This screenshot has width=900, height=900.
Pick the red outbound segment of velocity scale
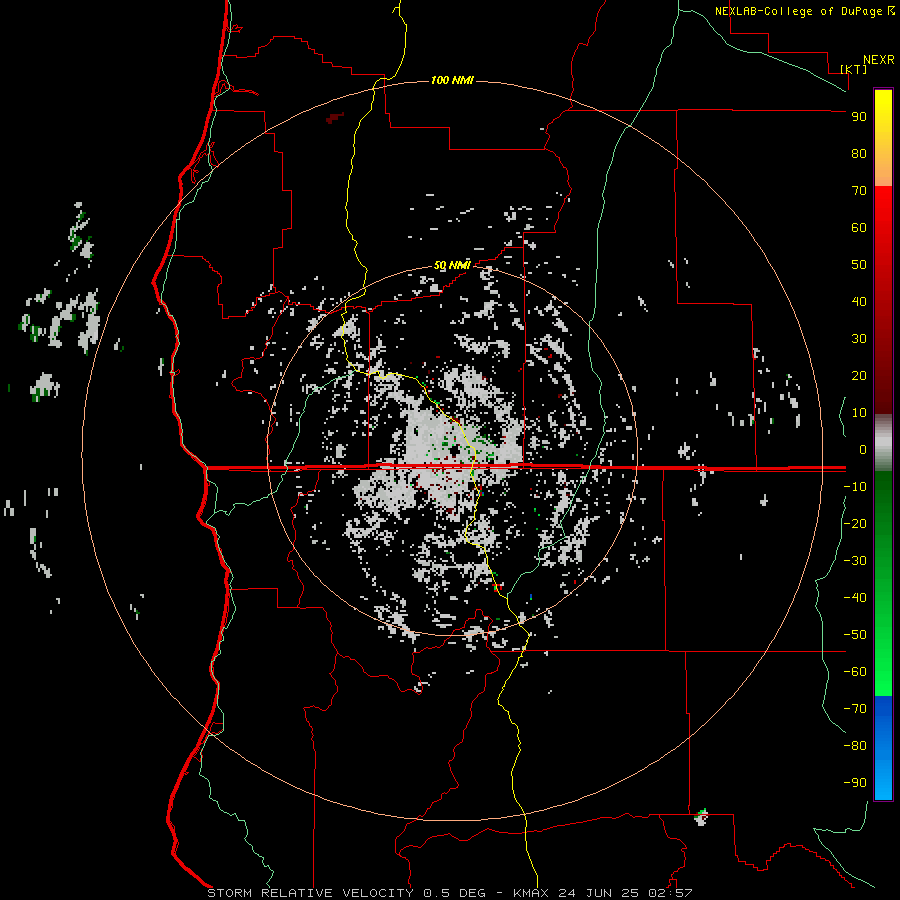coord(883,300)
